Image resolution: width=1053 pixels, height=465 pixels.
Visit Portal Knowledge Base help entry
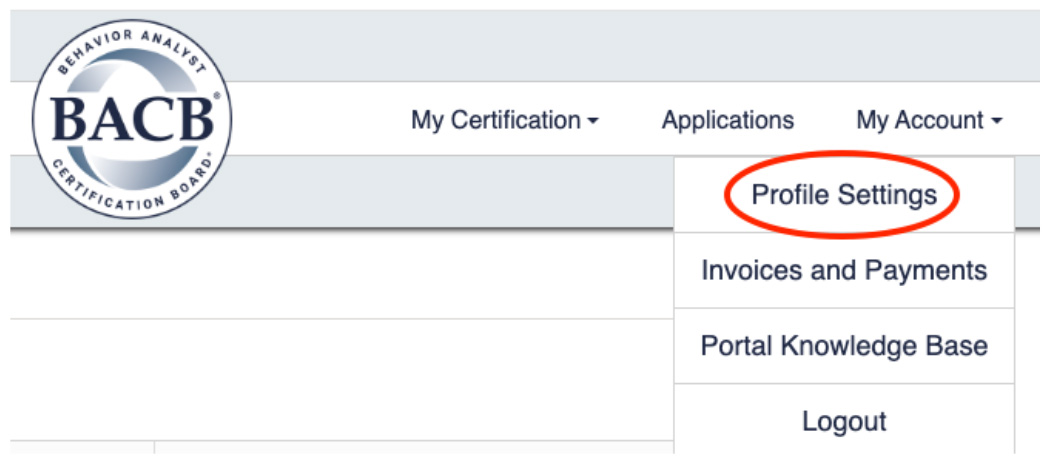pyautogui.click(x=844, y=346)
